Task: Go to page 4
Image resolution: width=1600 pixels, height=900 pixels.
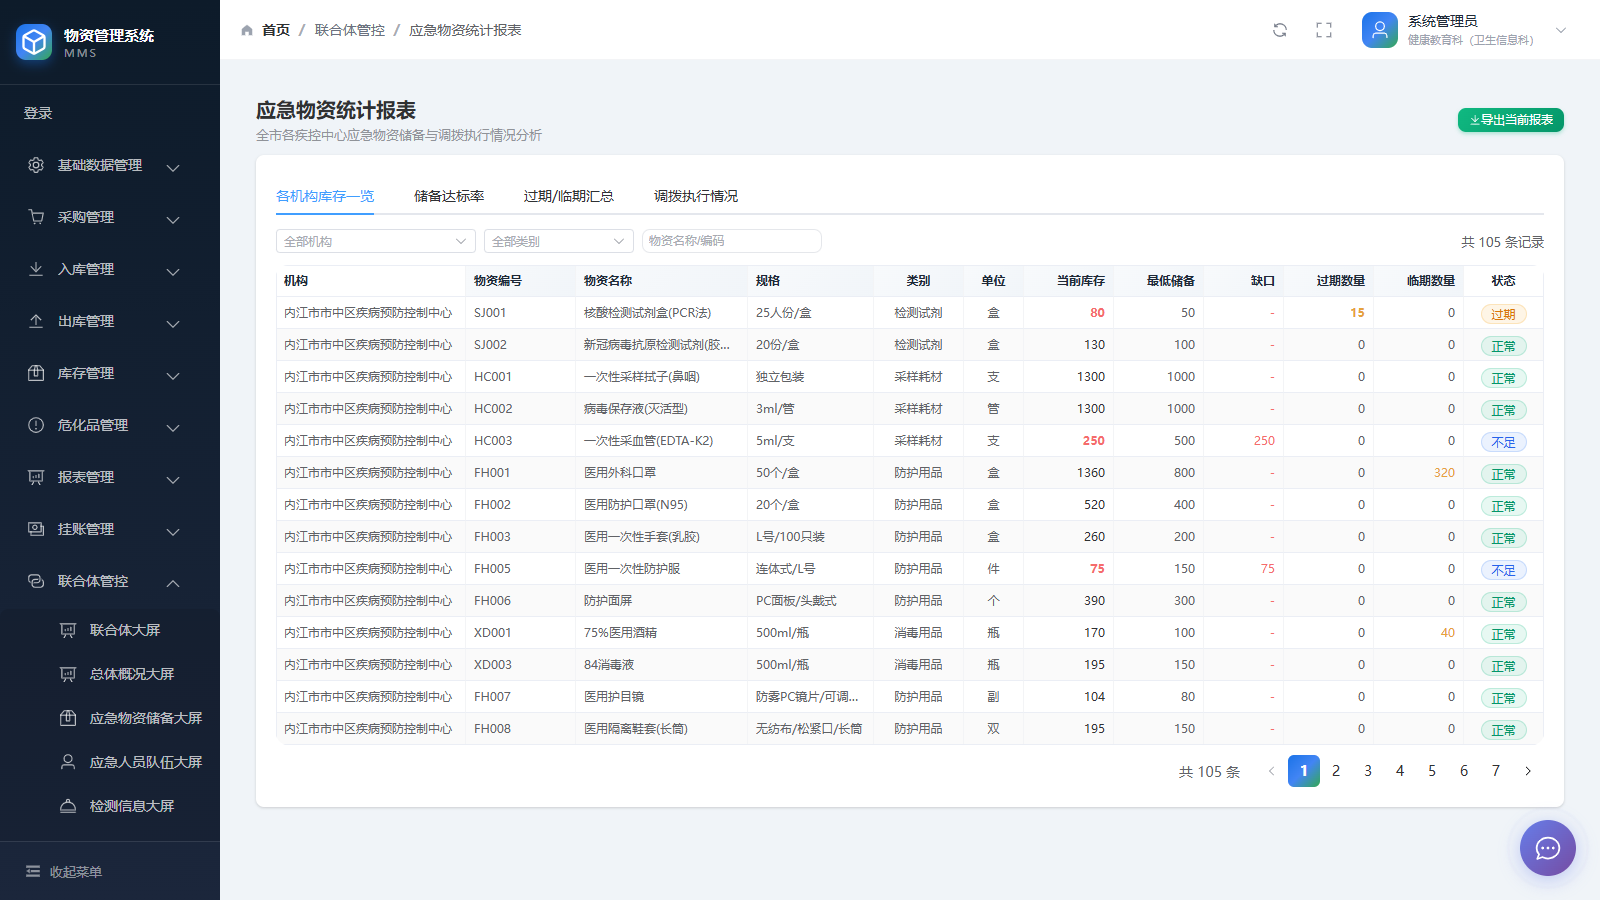Action: (1400, 771)
